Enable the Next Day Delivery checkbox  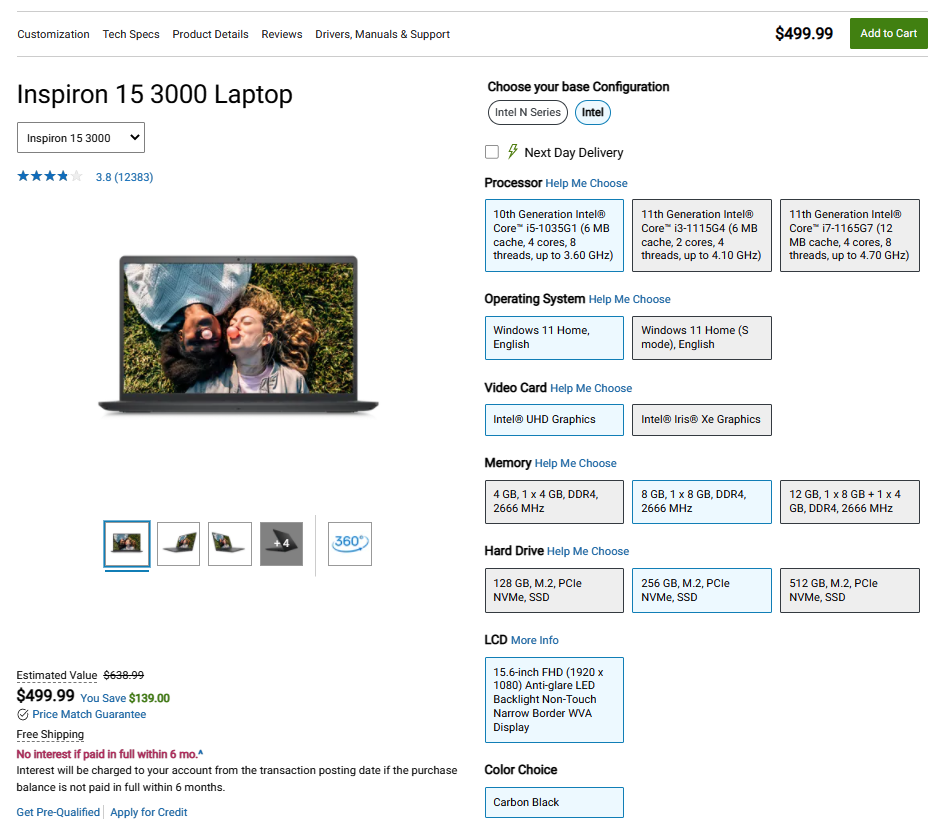tap(492, 152)
